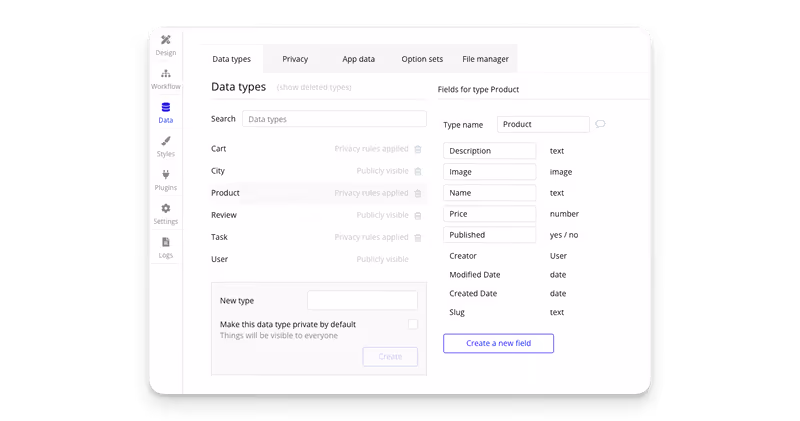Click the Created Date built-in field

click(x=473, y=293)
